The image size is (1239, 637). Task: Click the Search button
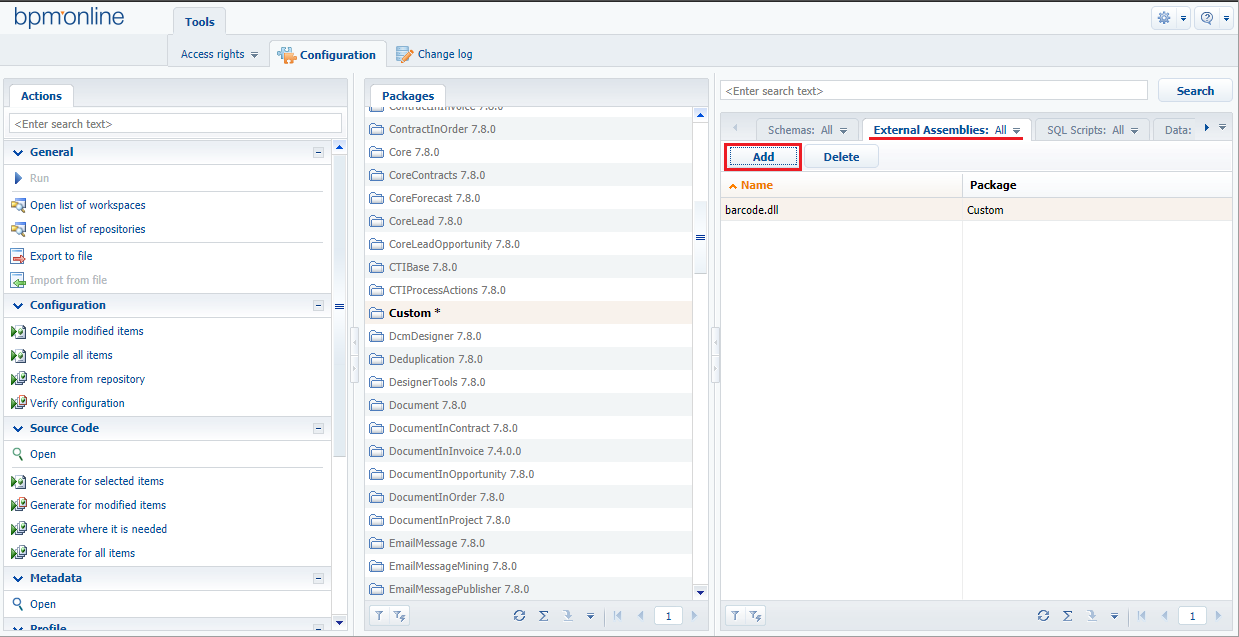[x=1195, y=91]
